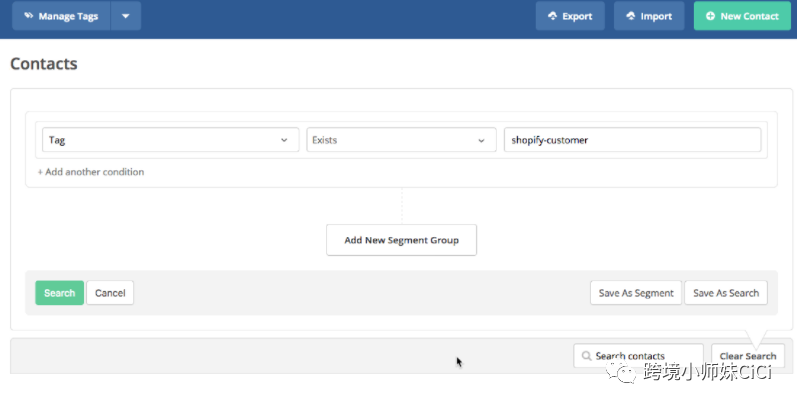Click the cloud icon on Export
This screenshot has height=406, width=797.
click(553, 16)
